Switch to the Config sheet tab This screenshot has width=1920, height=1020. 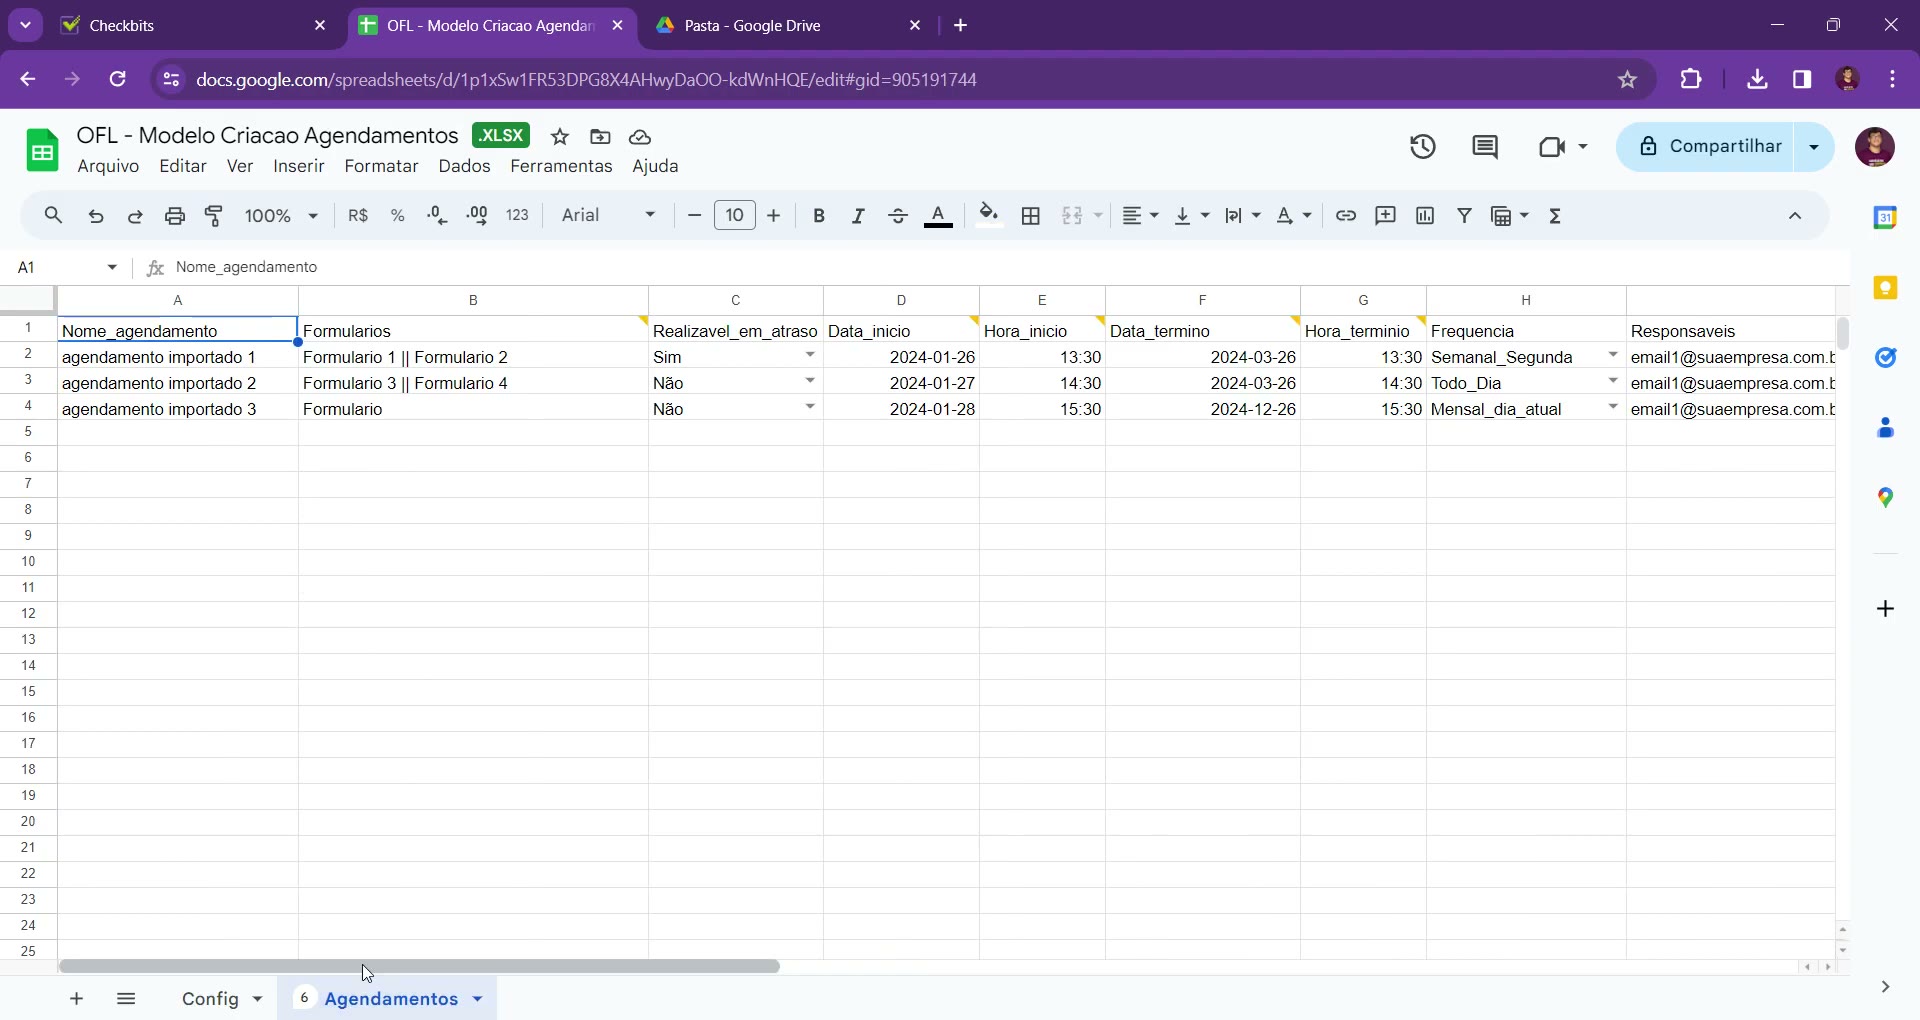(x=210, y=999)
